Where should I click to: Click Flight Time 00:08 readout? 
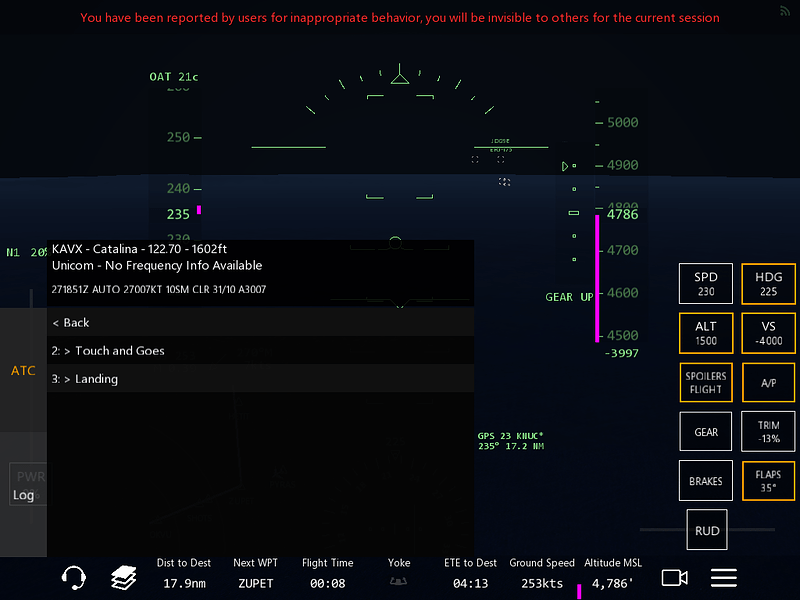pyautogui.click(x=328, y=573)
